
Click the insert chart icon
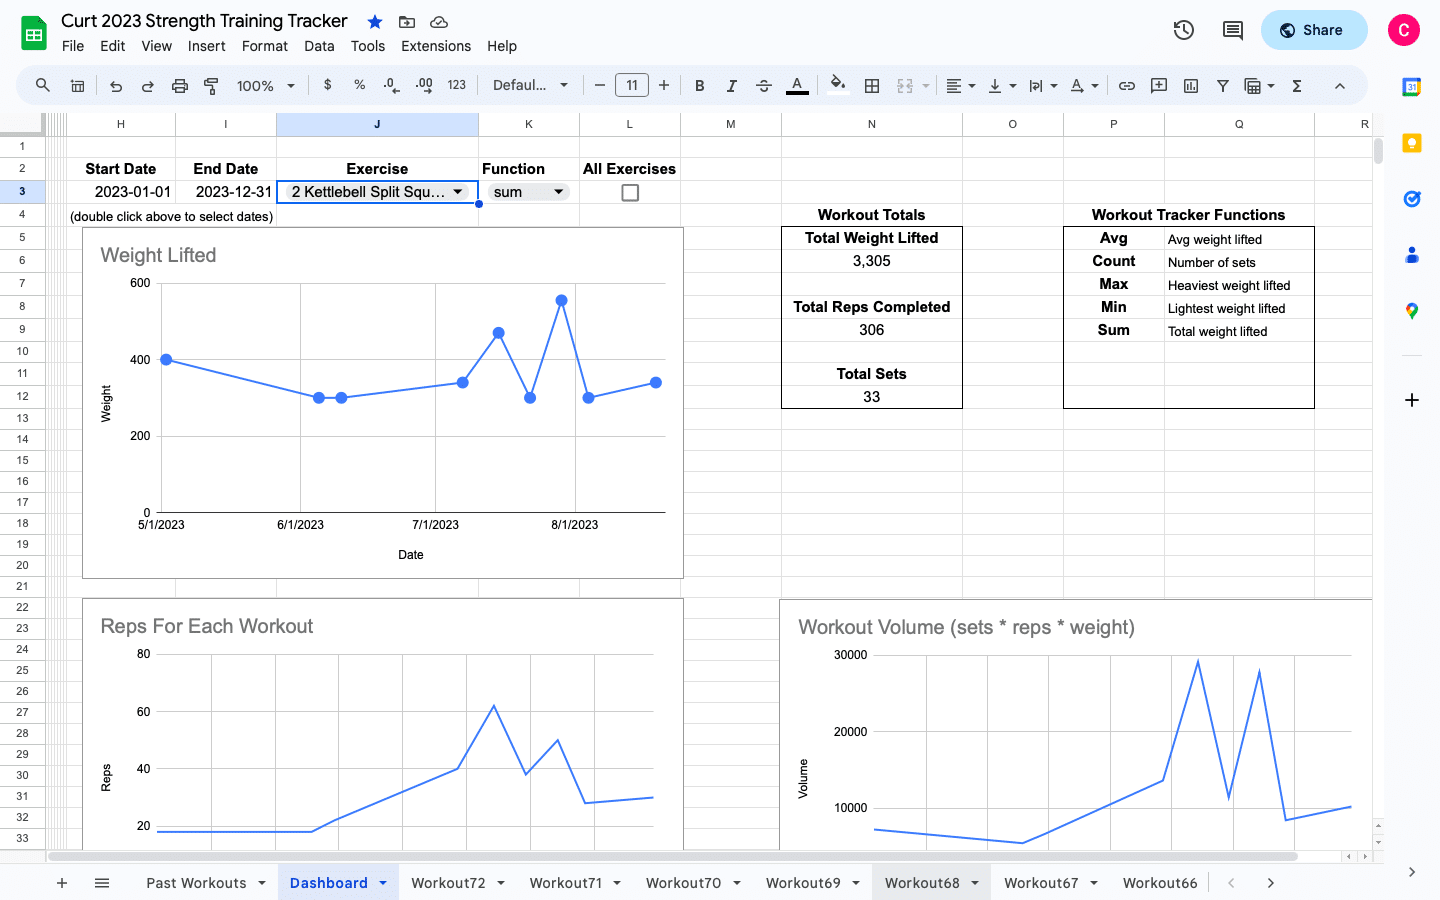1190,86
